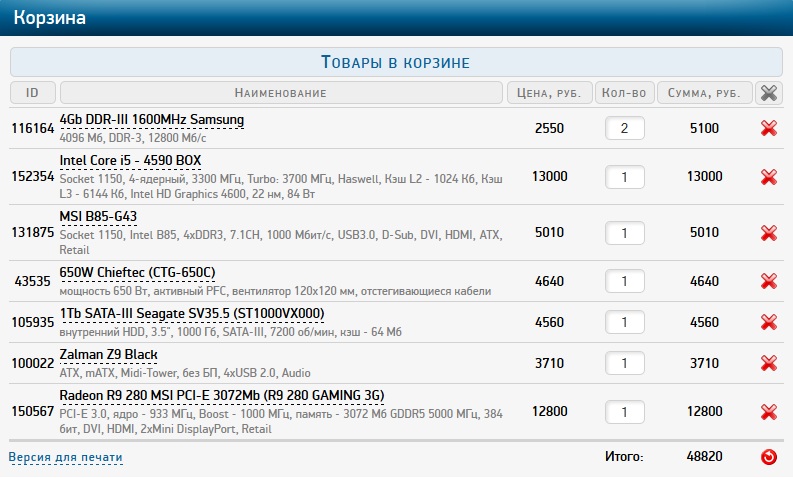The height and width of the screenshot is (478, 793).
Task: Select product ID 116164
Action: (x=33, y=128)
